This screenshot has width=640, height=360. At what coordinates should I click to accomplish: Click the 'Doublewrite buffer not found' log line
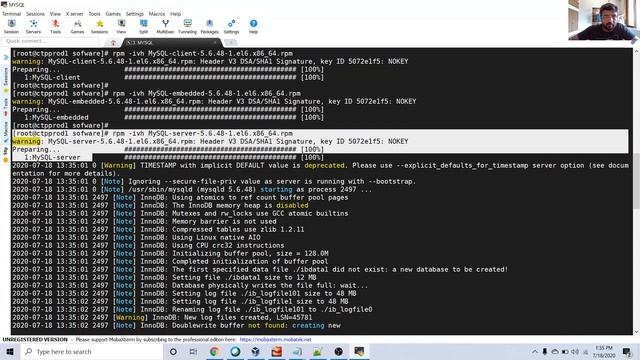click(x=176, y=326)
